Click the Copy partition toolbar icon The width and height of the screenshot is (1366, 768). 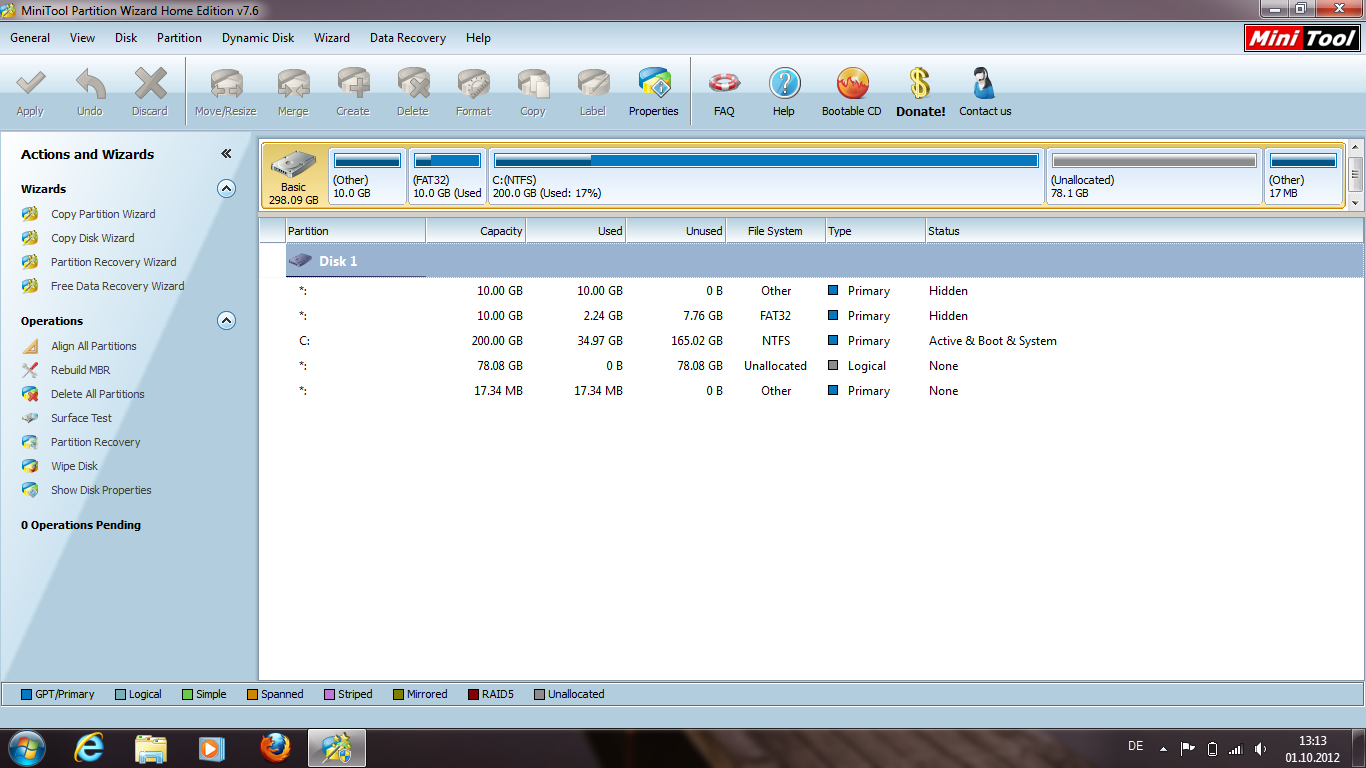pyautogui.click(x=533, y=82)
